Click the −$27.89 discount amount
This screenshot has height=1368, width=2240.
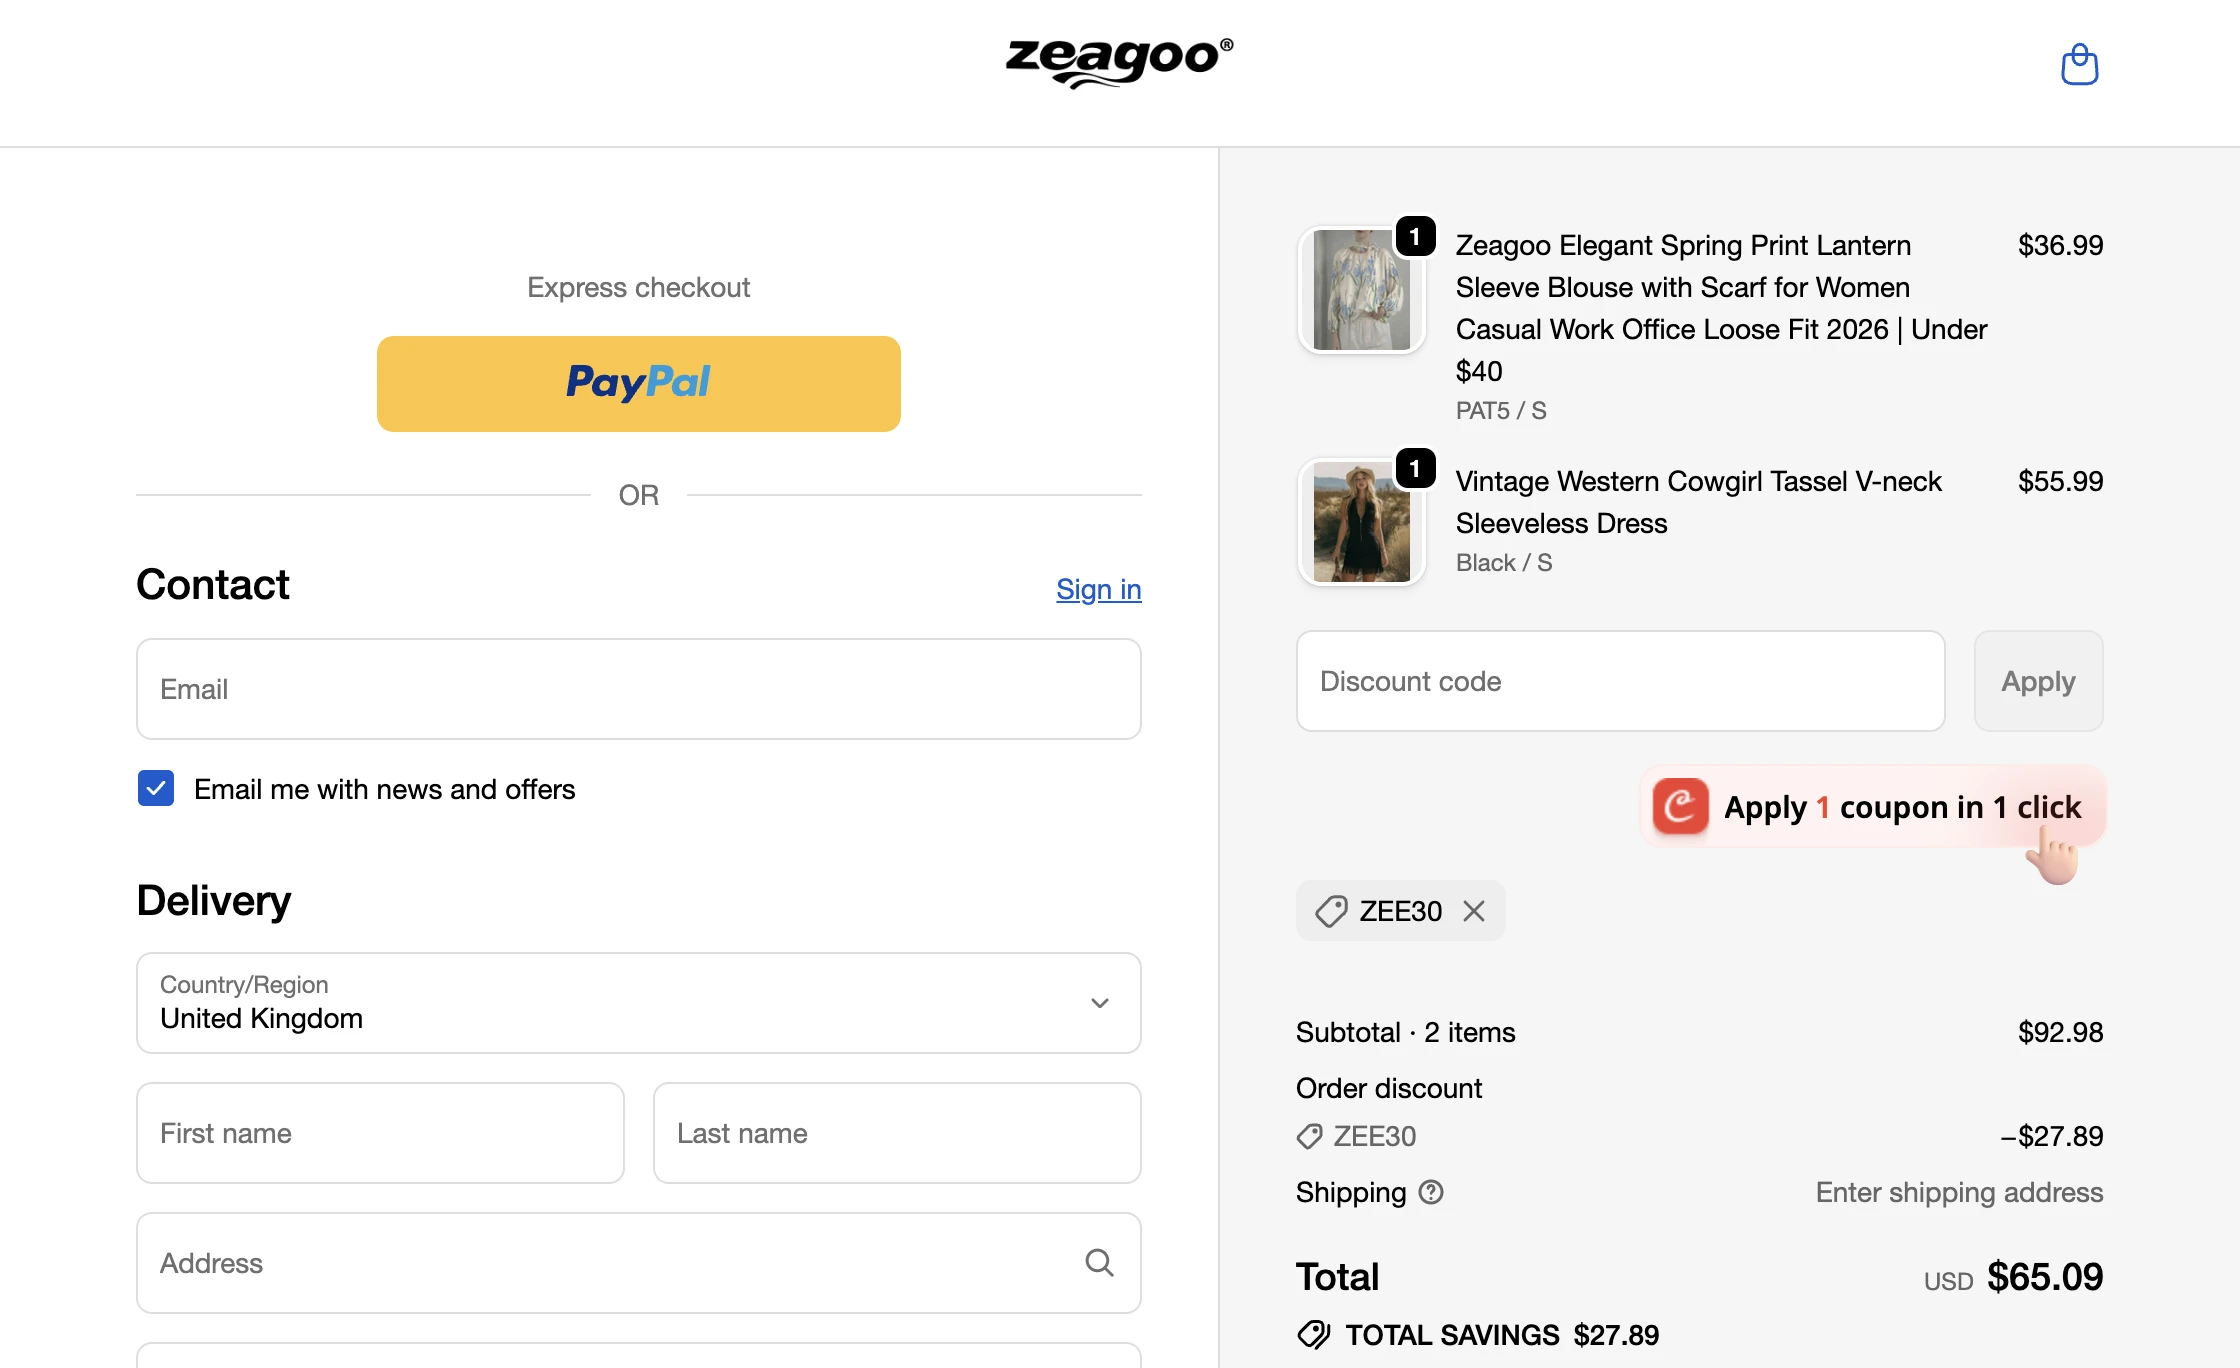tap(2052, 1136)
